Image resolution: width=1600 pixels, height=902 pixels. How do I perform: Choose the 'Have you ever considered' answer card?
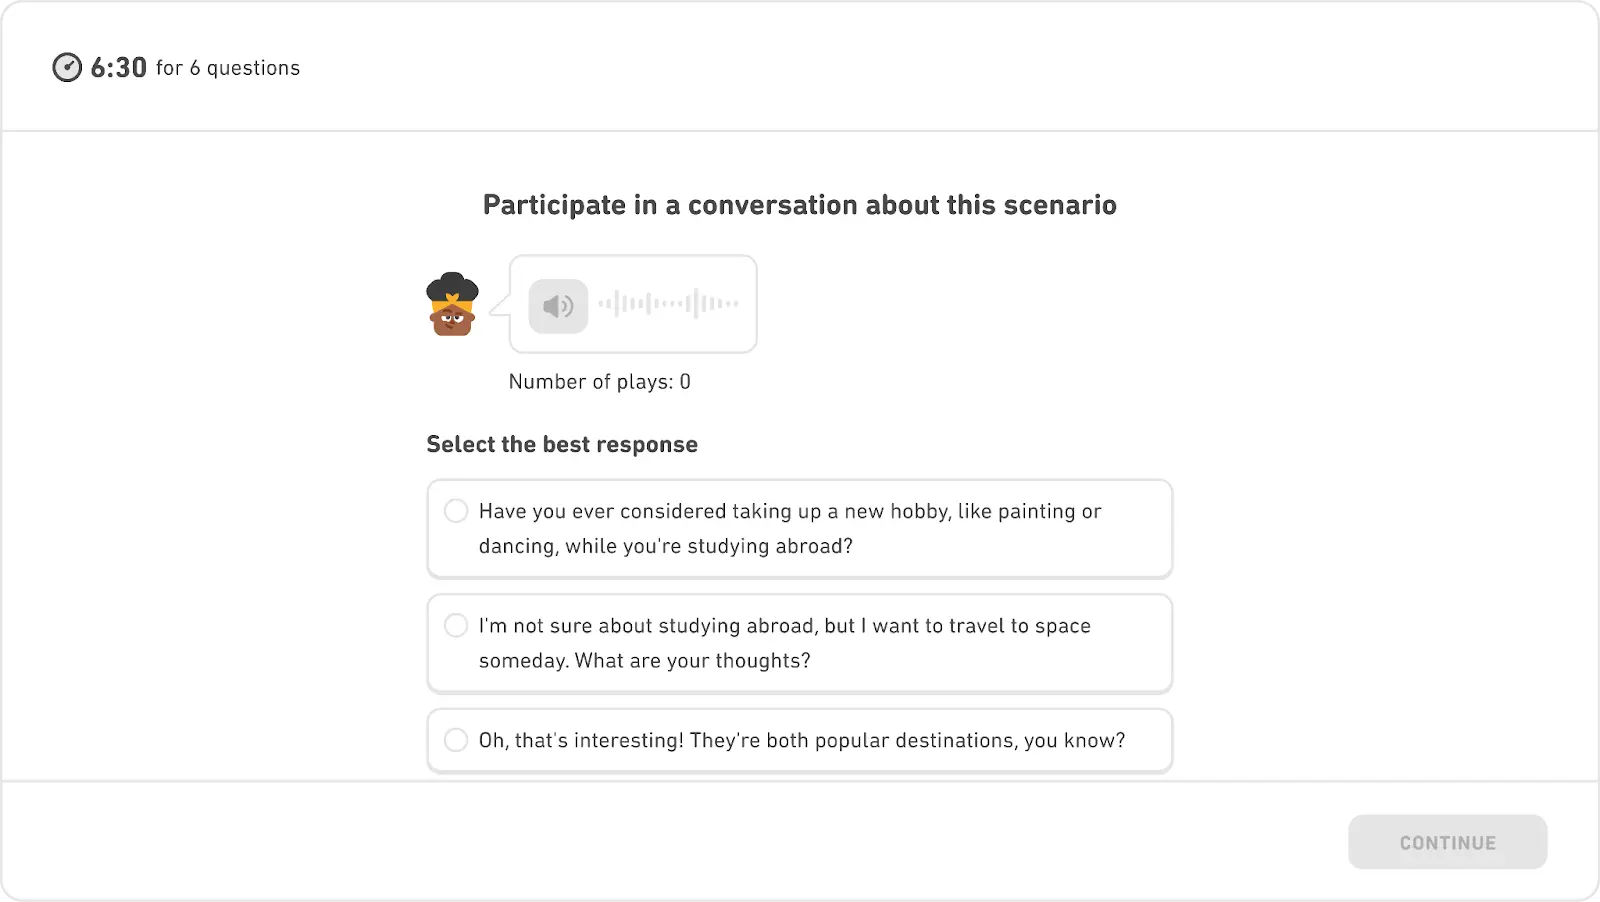pyautogui.click(x=799, y=529)
